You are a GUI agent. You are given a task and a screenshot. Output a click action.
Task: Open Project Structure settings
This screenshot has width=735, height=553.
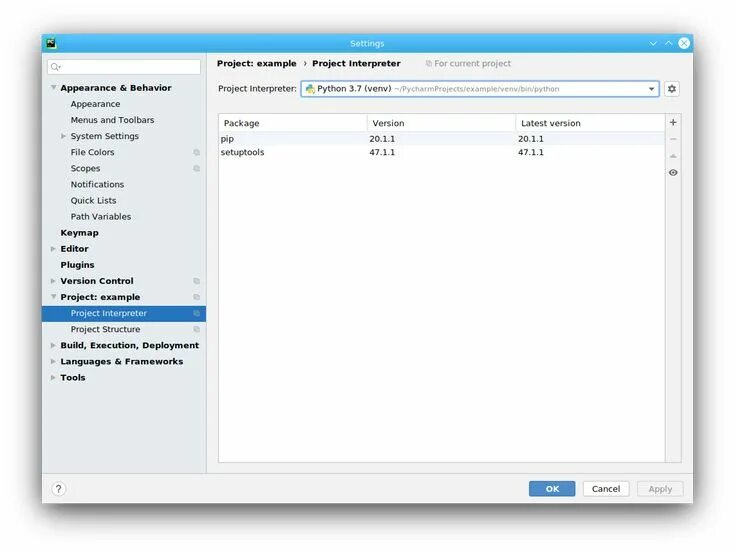tap(105, 329)
